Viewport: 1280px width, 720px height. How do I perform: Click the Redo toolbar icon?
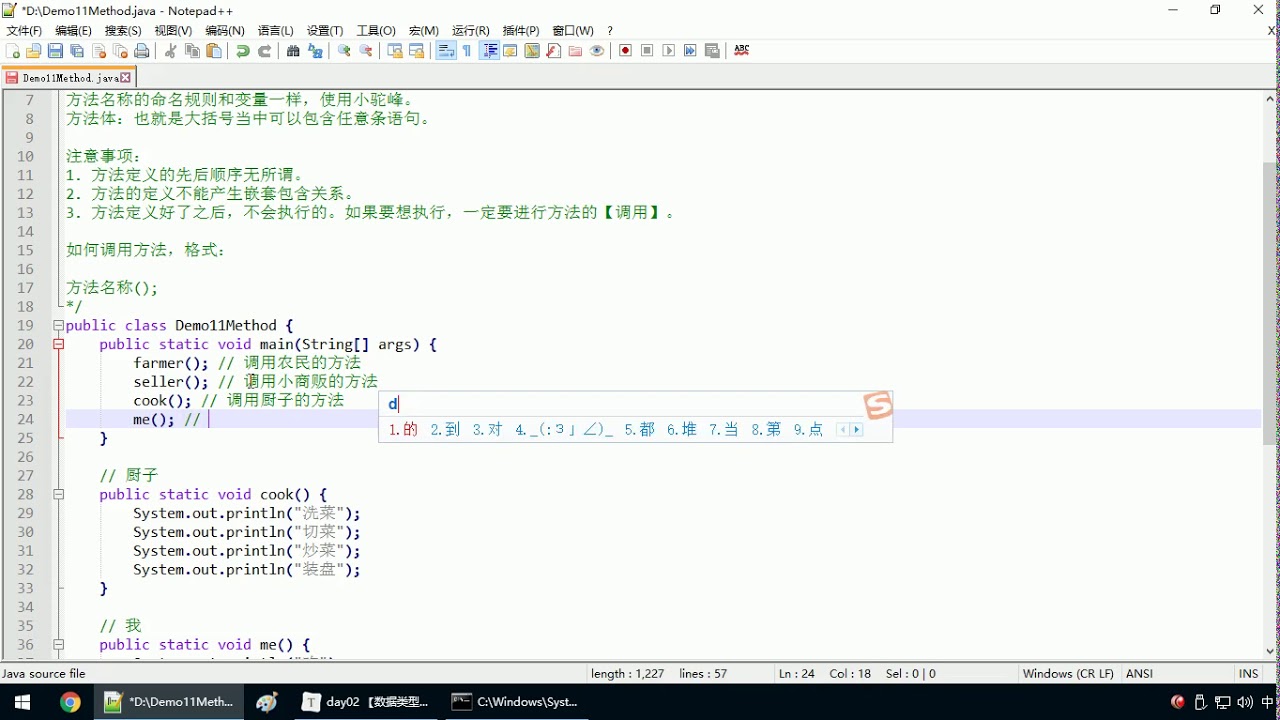(265, 50)
